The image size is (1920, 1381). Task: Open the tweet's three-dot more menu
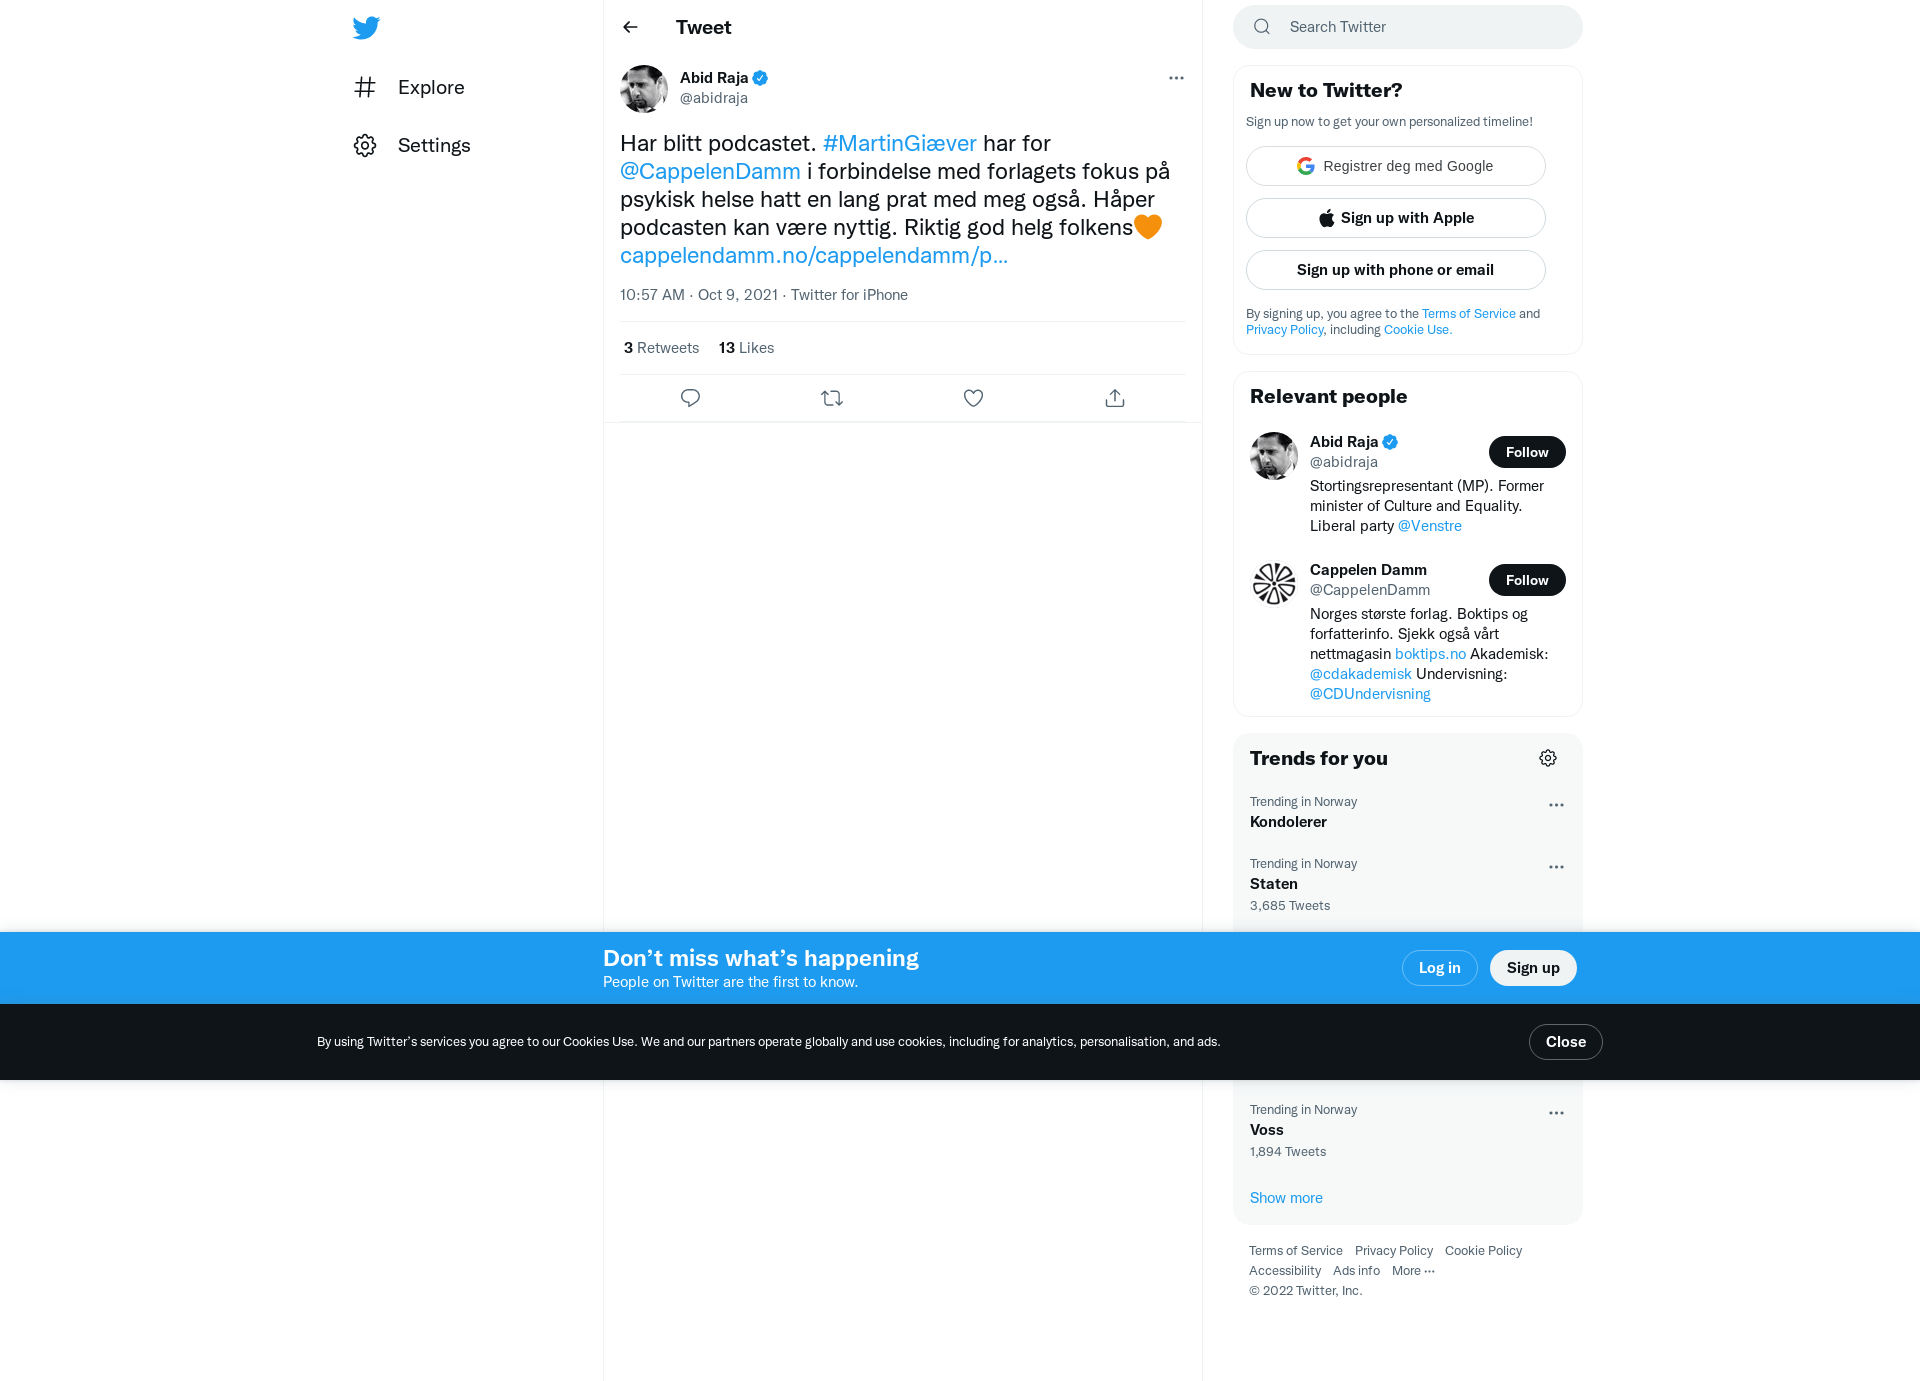[x=1176, y=78]
